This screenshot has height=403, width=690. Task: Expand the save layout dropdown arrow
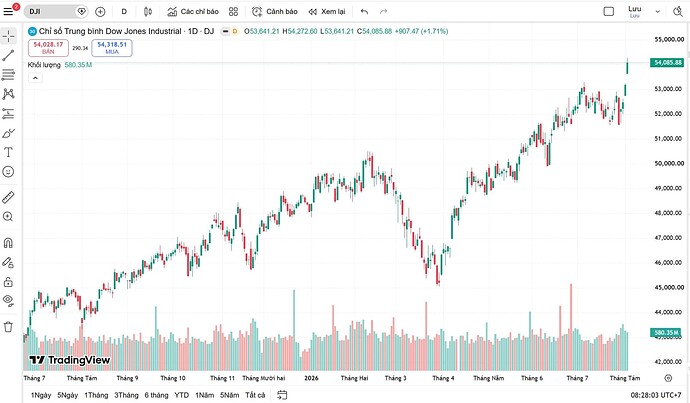coord(657,12)
